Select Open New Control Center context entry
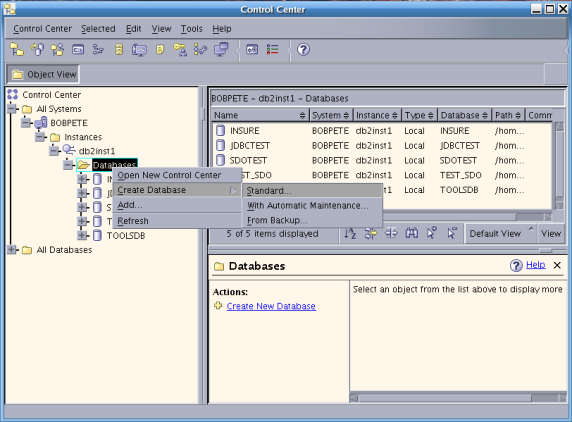The height and width of the screenshot is (422, 572). pyautogui.click(x=177, y=175)
